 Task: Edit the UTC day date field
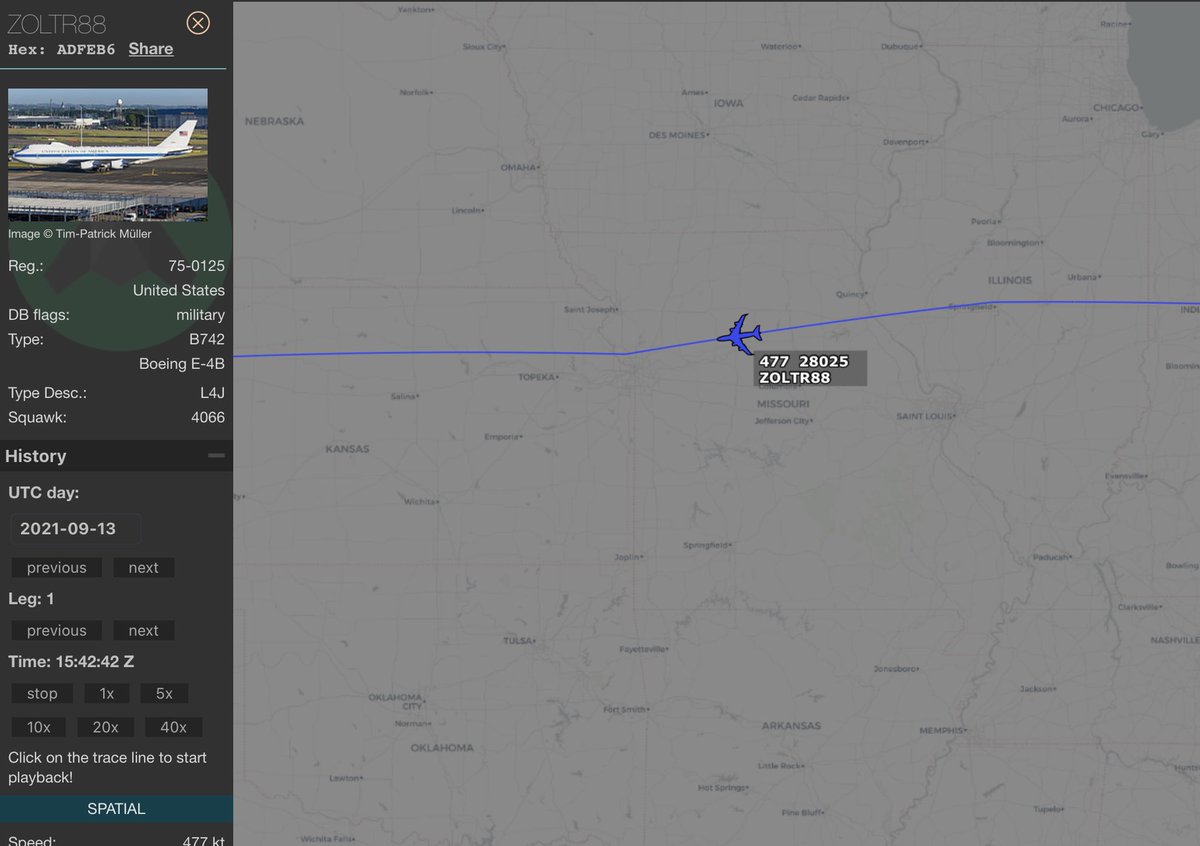point(76,529)
